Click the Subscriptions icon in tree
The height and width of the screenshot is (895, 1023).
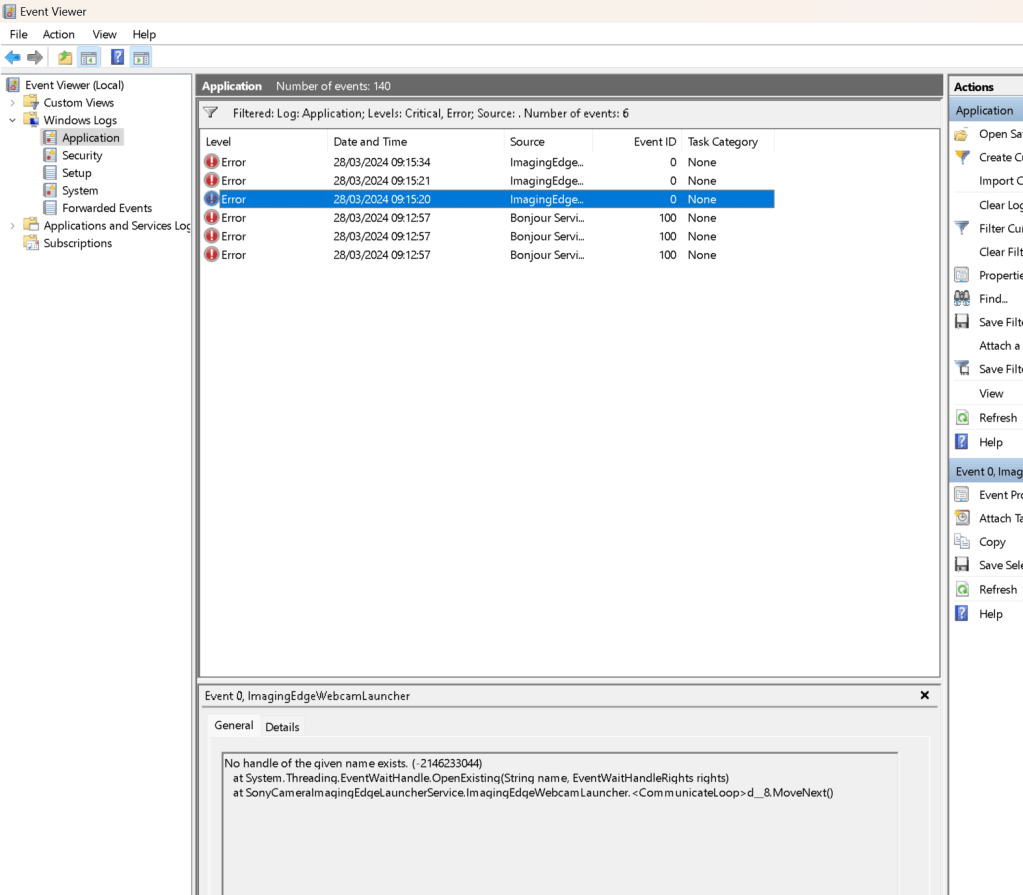[x=31, y=243]
